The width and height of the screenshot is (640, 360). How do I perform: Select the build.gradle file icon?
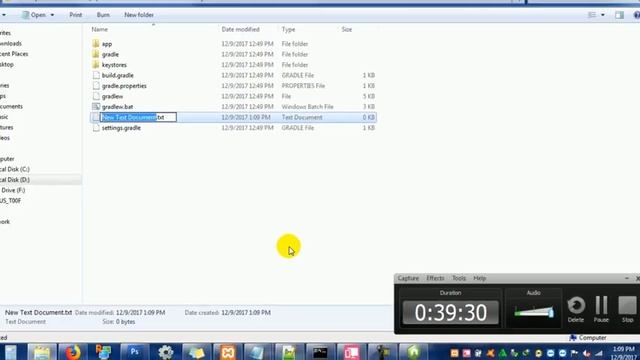[x=96, y=75]
